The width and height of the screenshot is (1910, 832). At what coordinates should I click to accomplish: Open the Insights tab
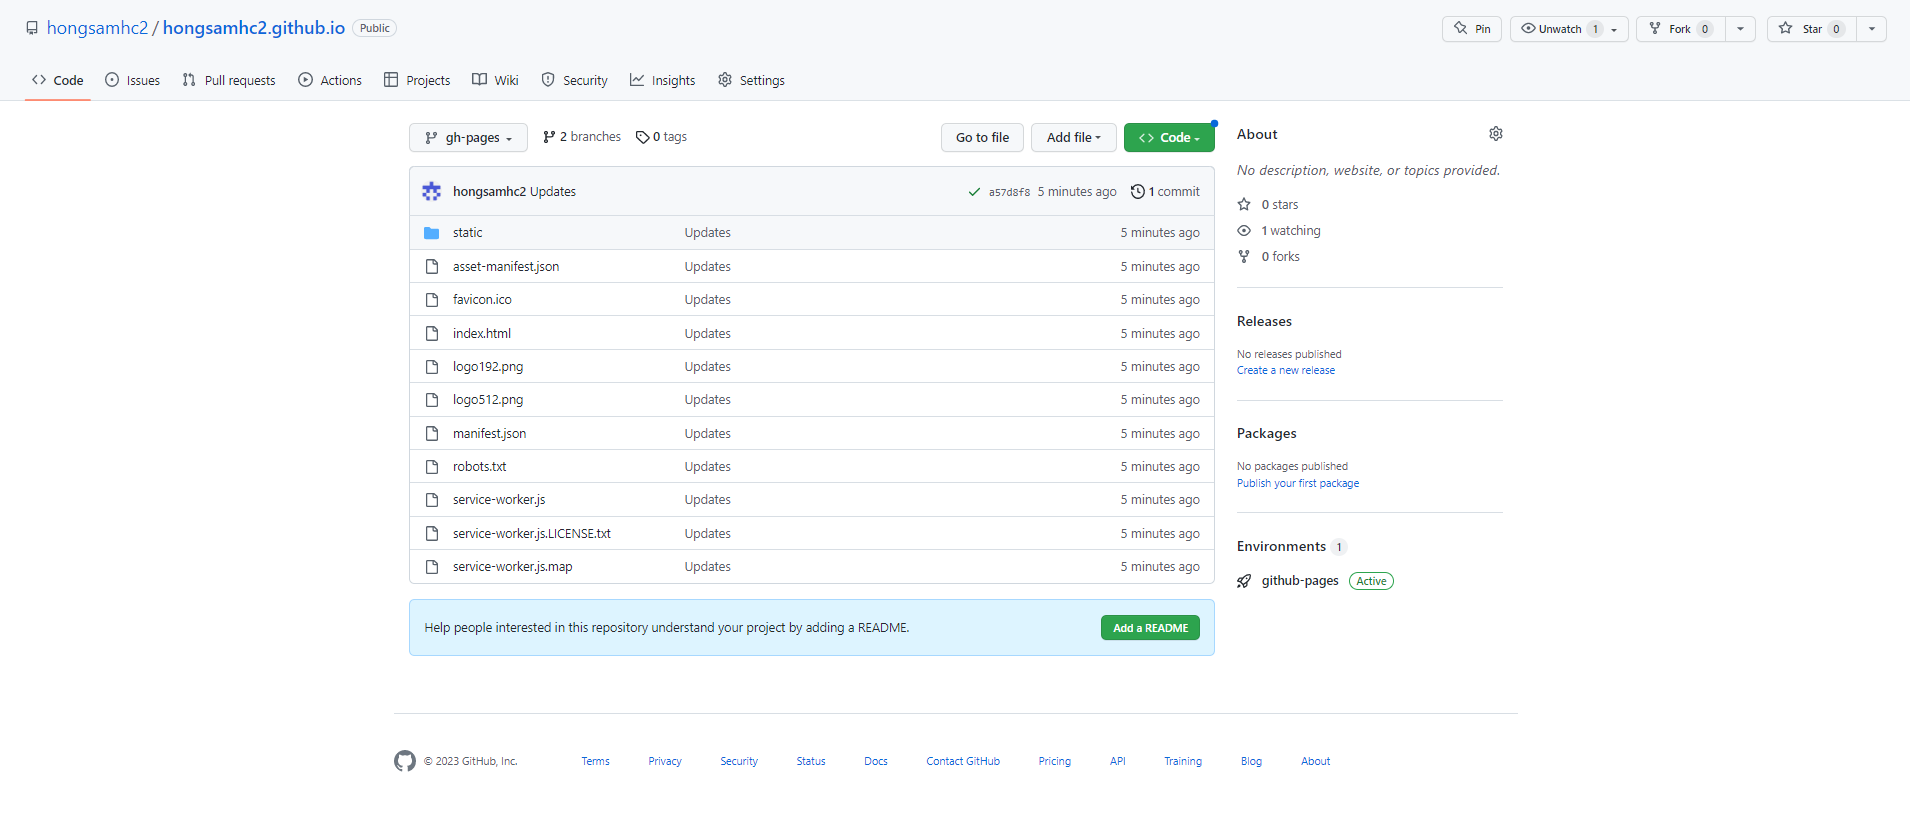tap(662, 80)
